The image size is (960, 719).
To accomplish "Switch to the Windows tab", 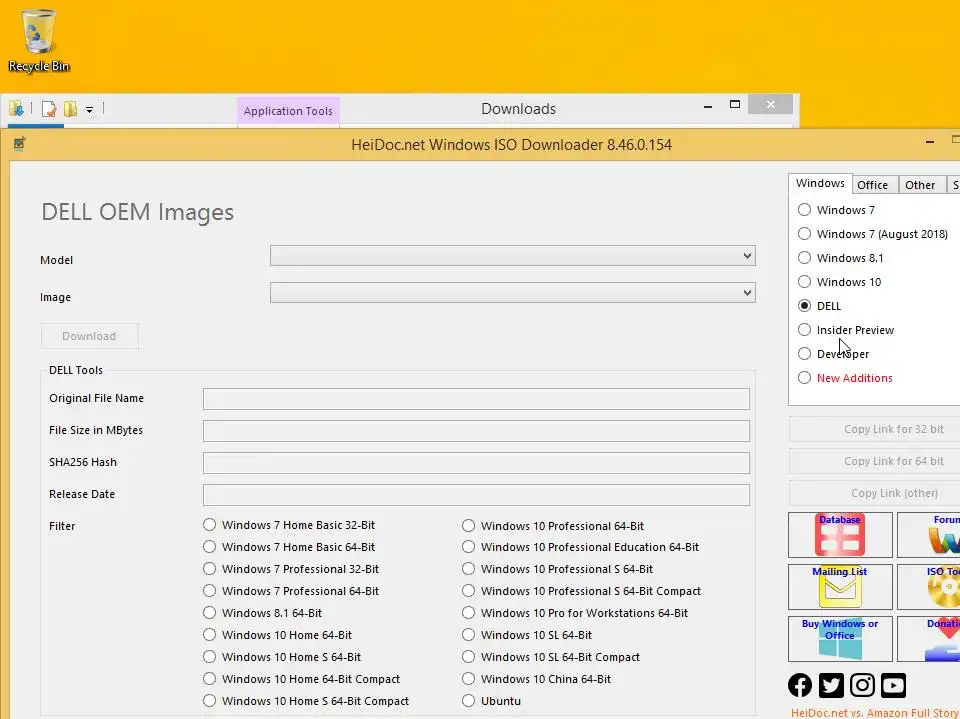I will [x=820, y=183].
